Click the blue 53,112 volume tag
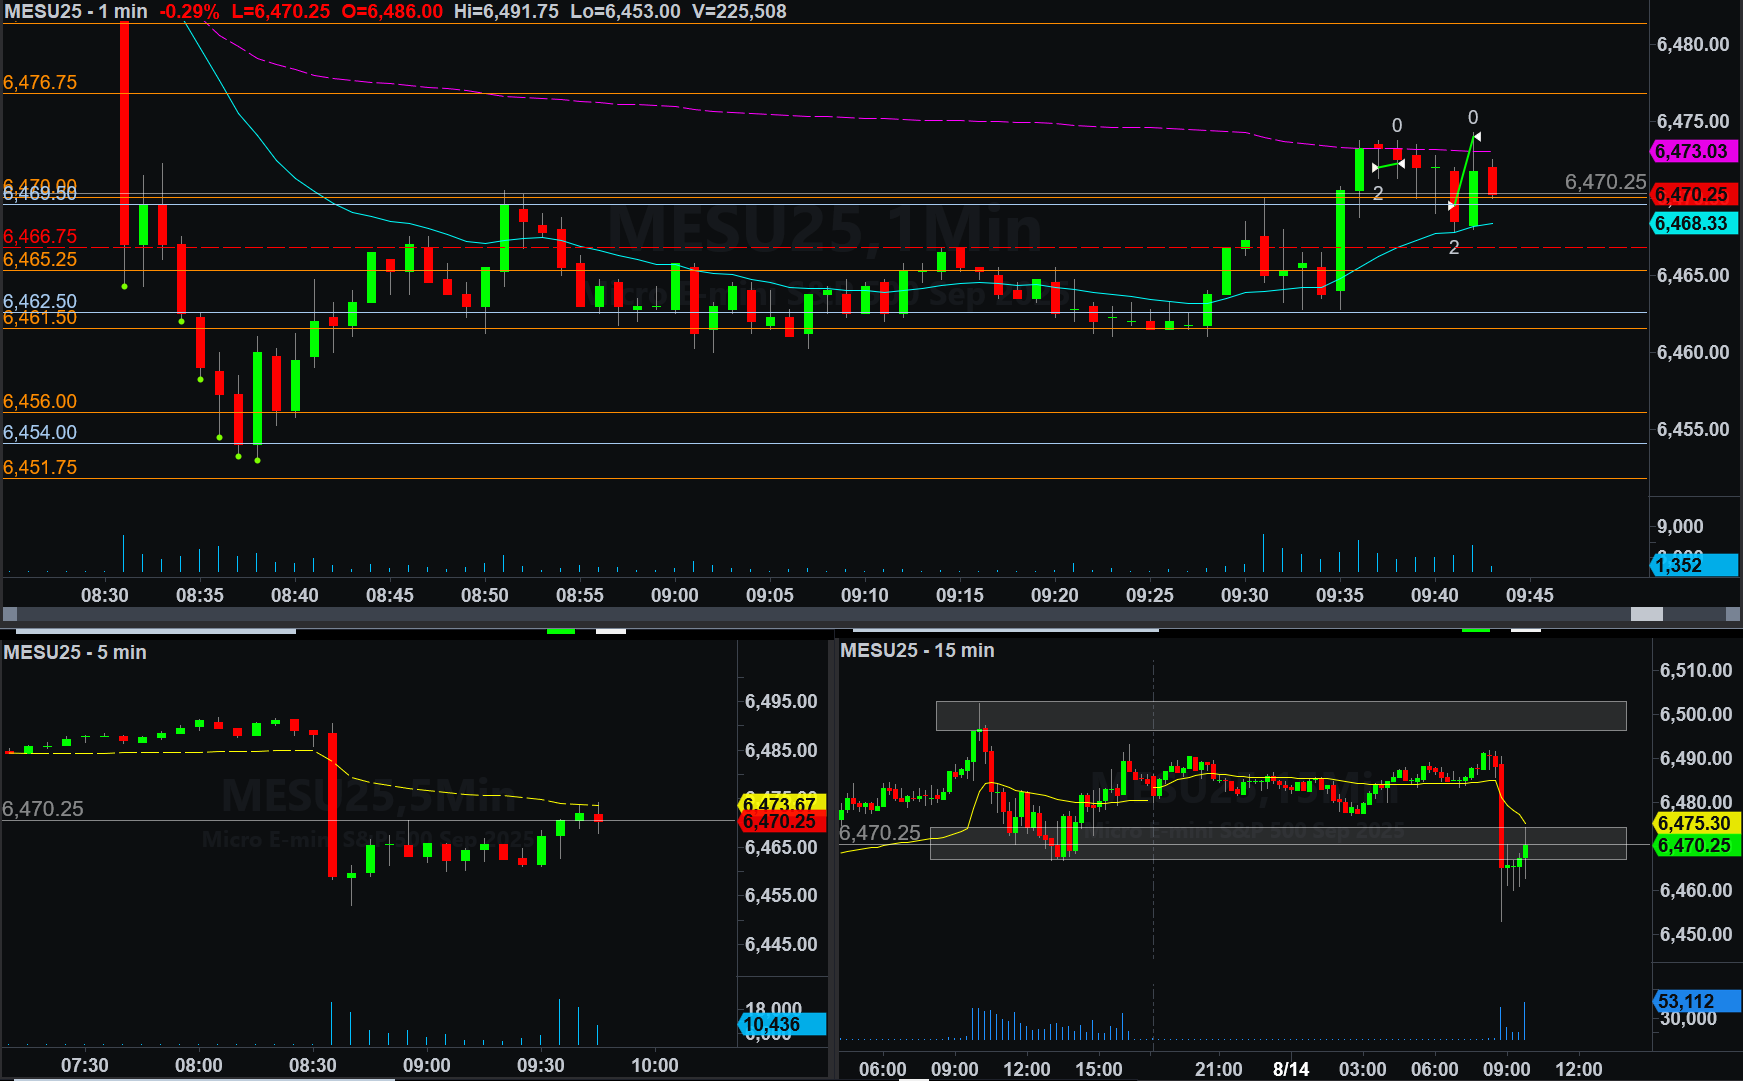The width and height of the screenshot is (1743, 1081). pyautogui.click(x=1695, y=1001)
